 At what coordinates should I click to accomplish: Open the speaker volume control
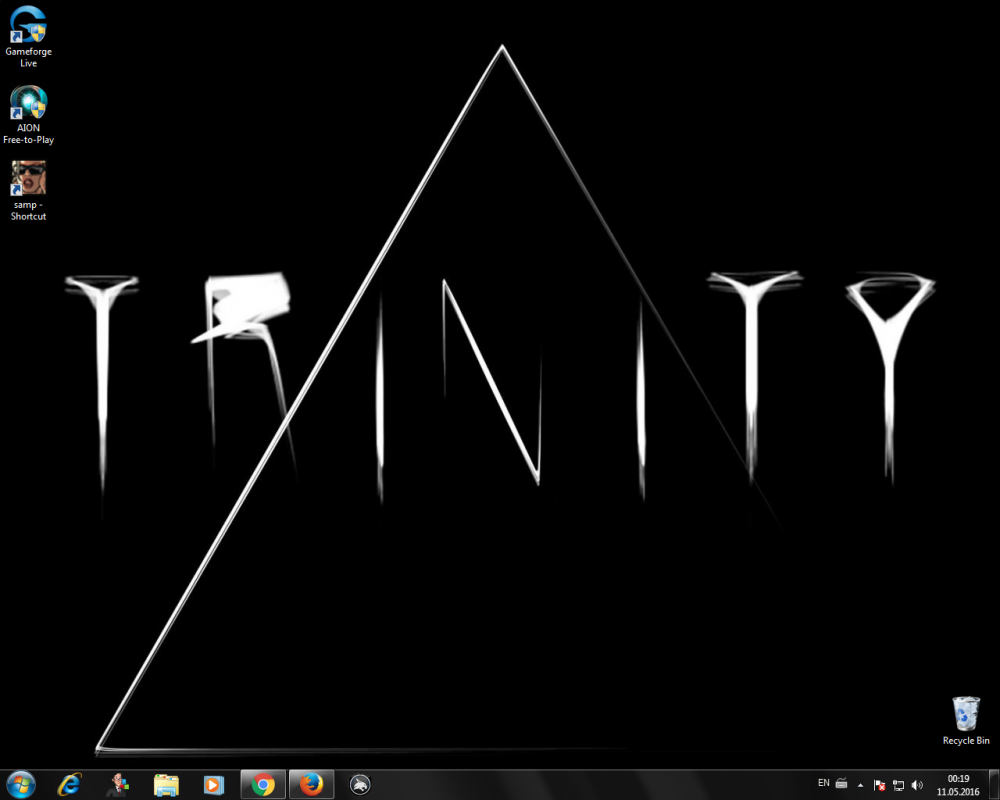917,785
